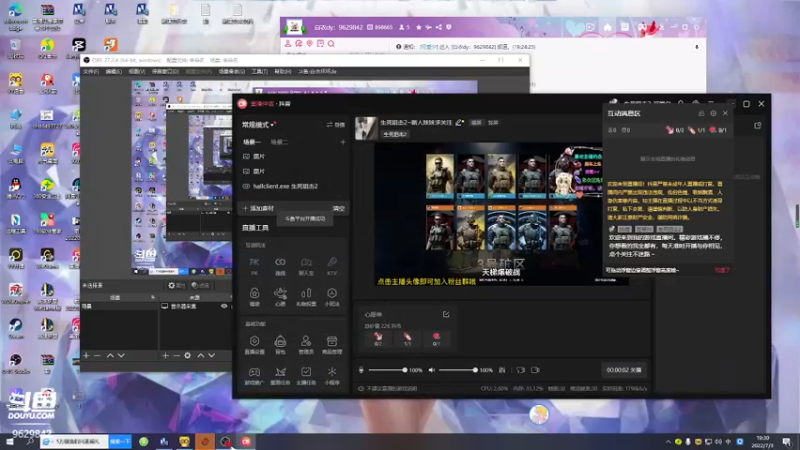Open the KTV tool icon
The height and width of the screenshot is (450, 800).
[x=332, y=266]
